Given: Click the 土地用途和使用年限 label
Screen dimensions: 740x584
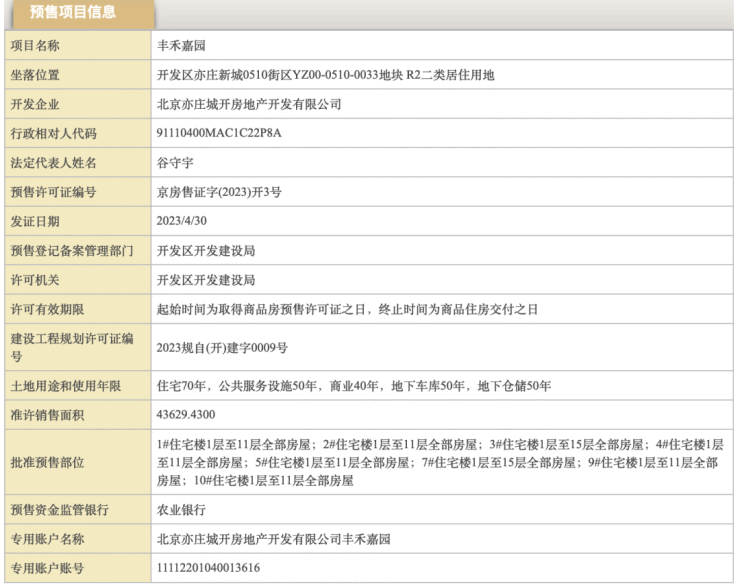Looking at the screenshot, I should point(66,385).
